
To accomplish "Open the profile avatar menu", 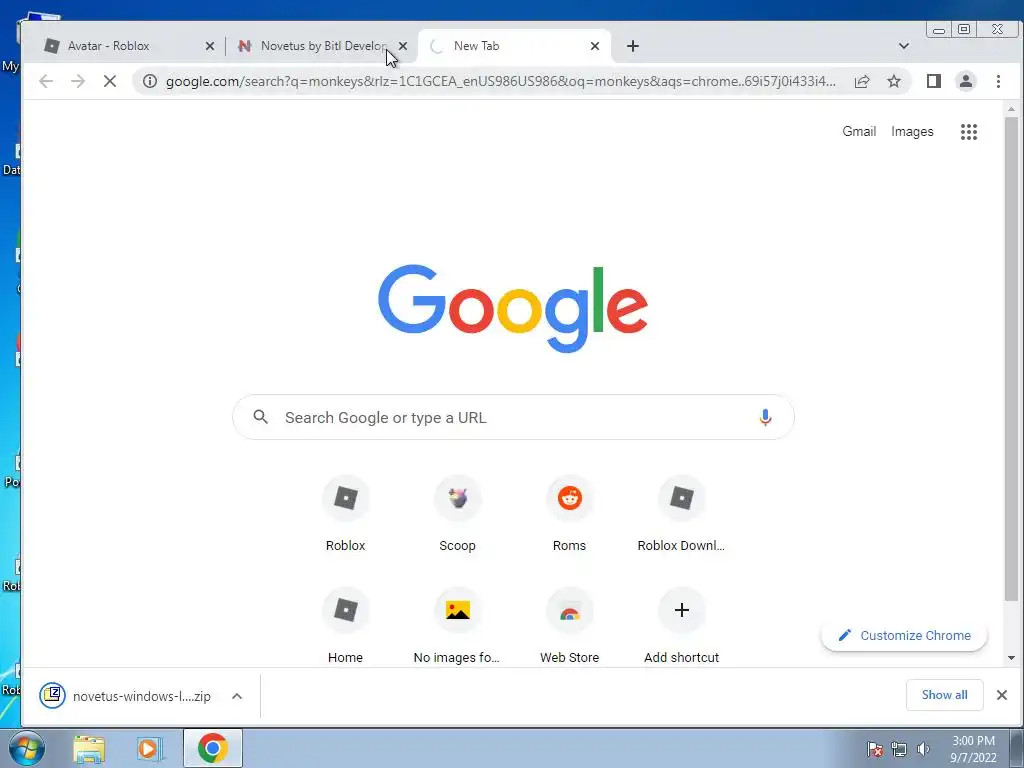I will click(966, 81).
